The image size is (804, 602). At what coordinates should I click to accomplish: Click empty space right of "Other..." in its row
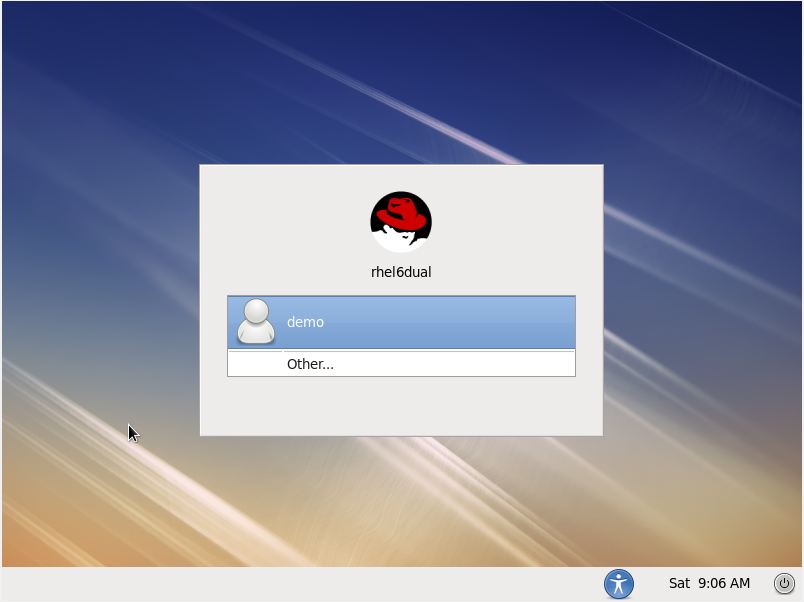tap(460, 364)
